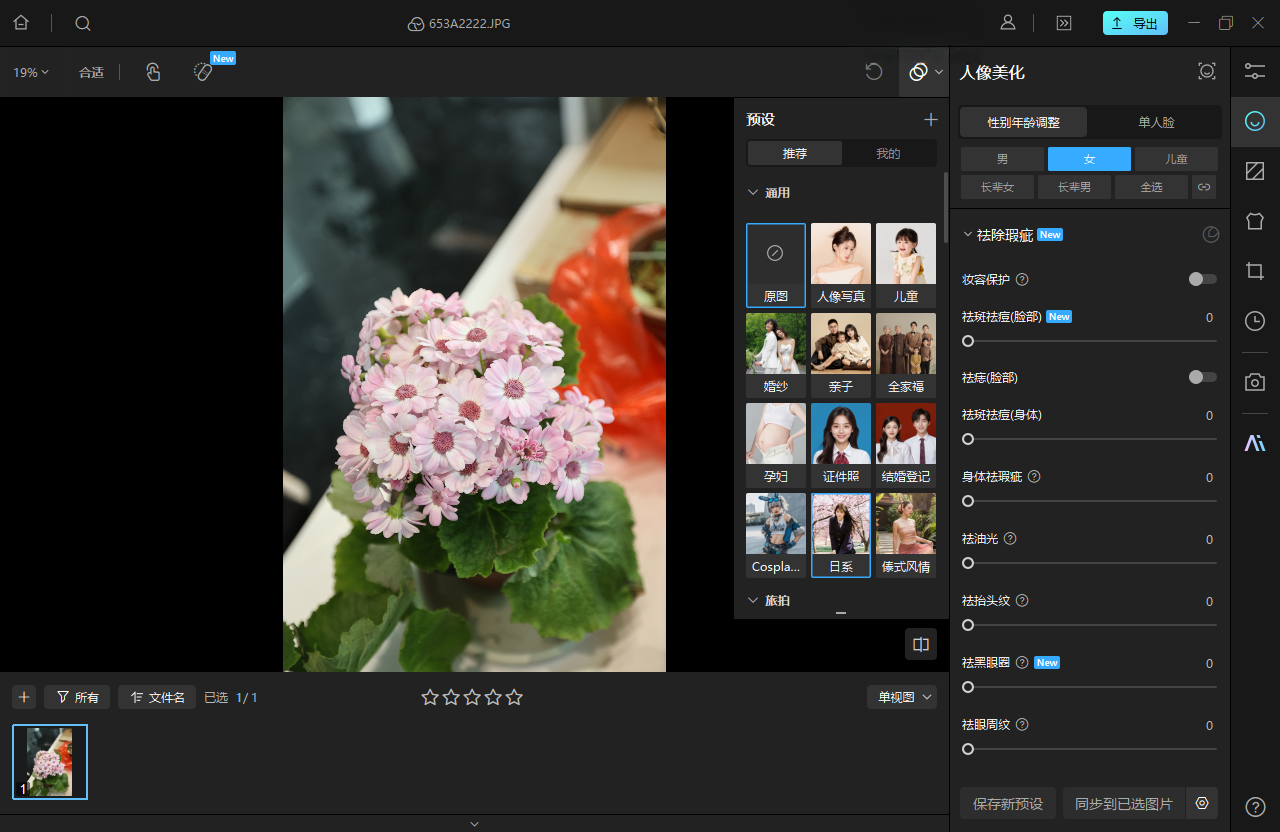Open sync settings hexagon icon
The image size is (1280, 832).
[1202, 803]
